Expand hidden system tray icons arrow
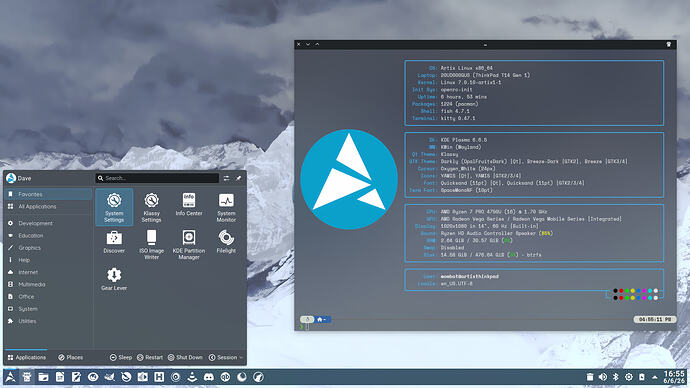This screenshot has width=690, height=388. pyautogui.click(x=655, y=377)
